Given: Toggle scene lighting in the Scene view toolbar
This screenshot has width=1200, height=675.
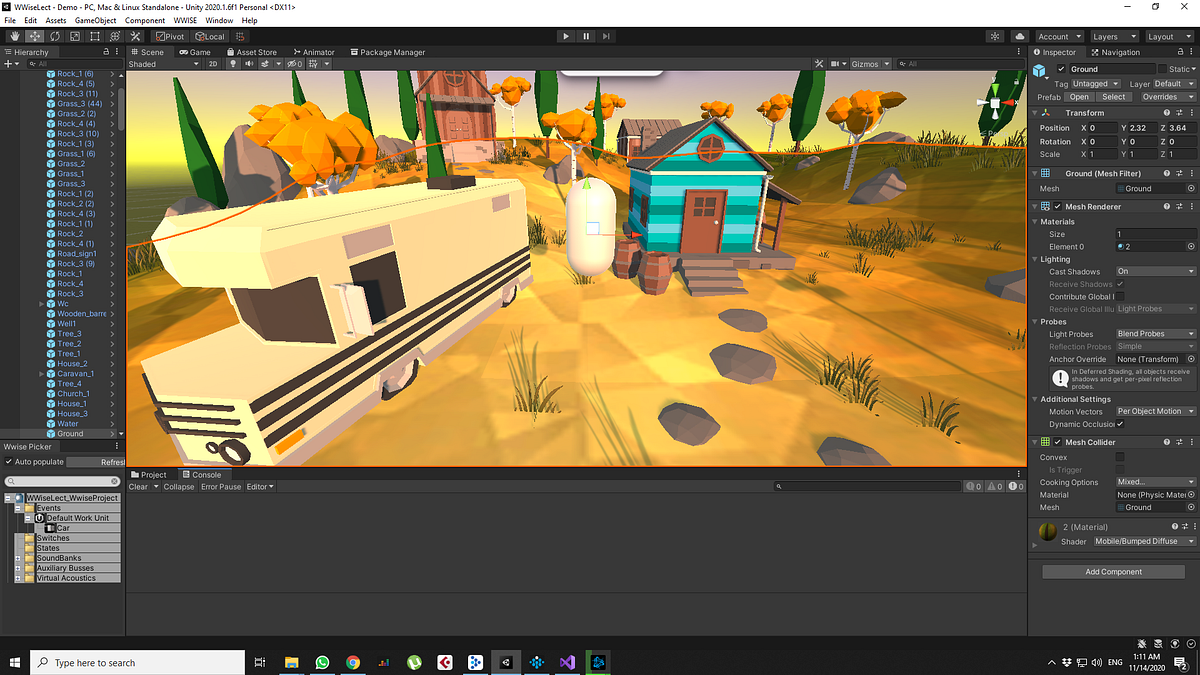Looking at the screenshot, I should click(232, 63).
